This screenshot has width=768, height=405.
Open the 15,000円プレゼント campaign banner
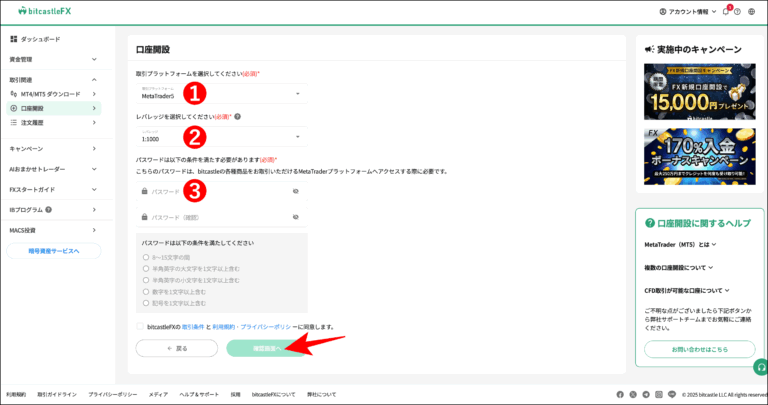tap(699, 92)
